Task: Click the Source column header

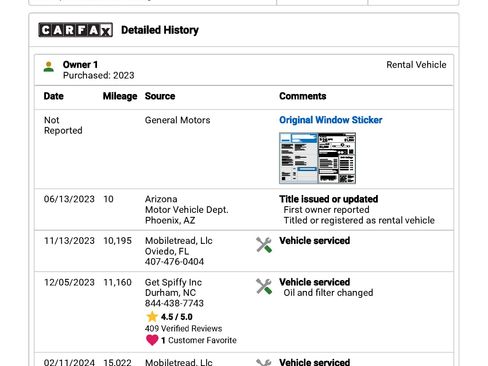Action: (x=160, y=96)
